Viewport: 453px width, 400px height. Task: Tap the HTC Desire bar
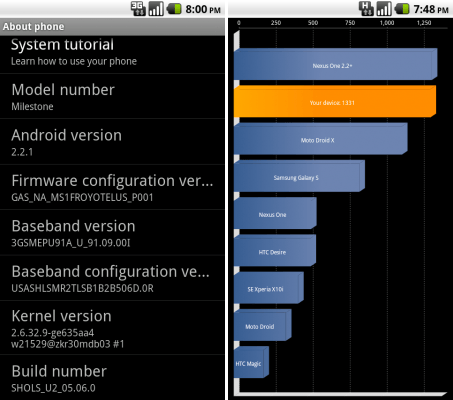(275, 251)
